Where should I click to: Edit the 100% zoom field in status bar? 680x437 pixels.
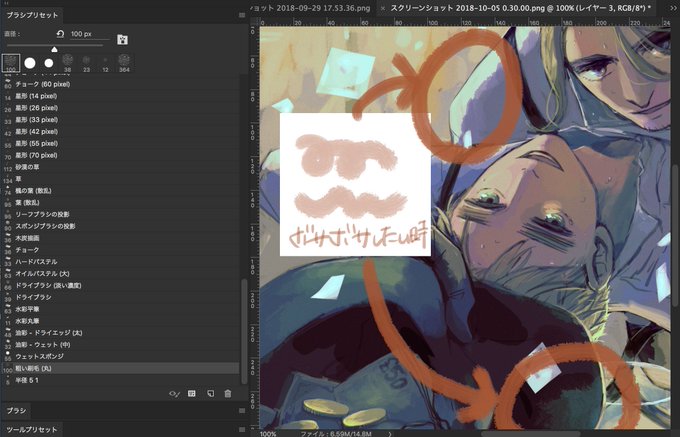(x=268, y=434)
